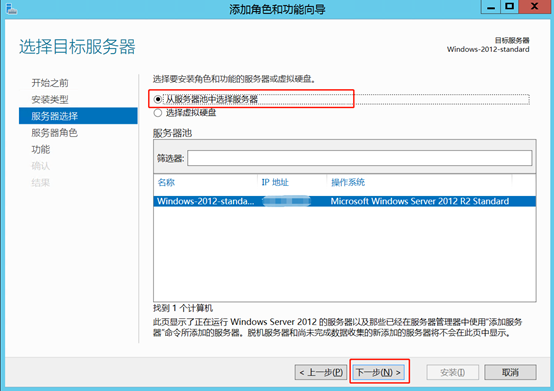Image resolution: width=554 pixels, height=391 pixels.
Task: Sort by the IP 地址 column header
Action: point(275,182)
